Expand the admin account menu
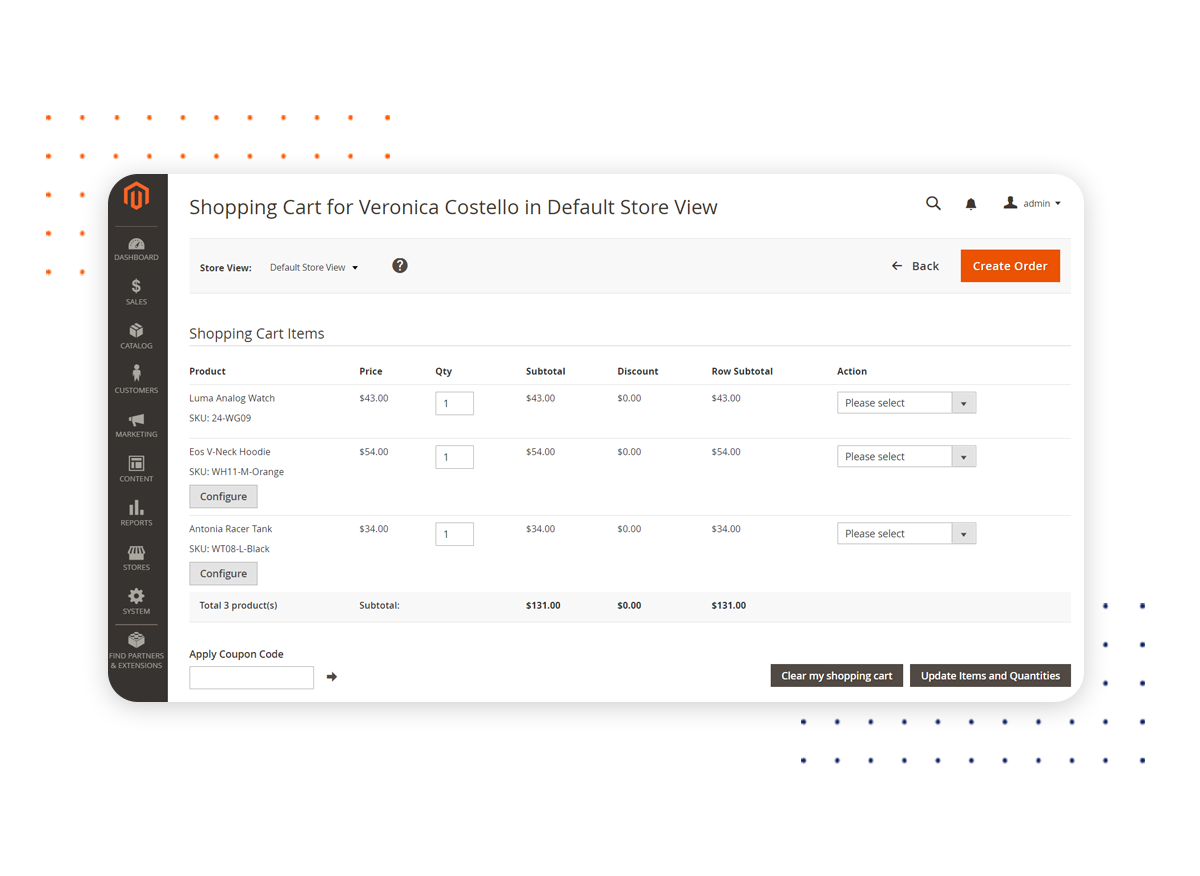Viewport: 1200px width, 876px height. click(x=1032, y=203)
